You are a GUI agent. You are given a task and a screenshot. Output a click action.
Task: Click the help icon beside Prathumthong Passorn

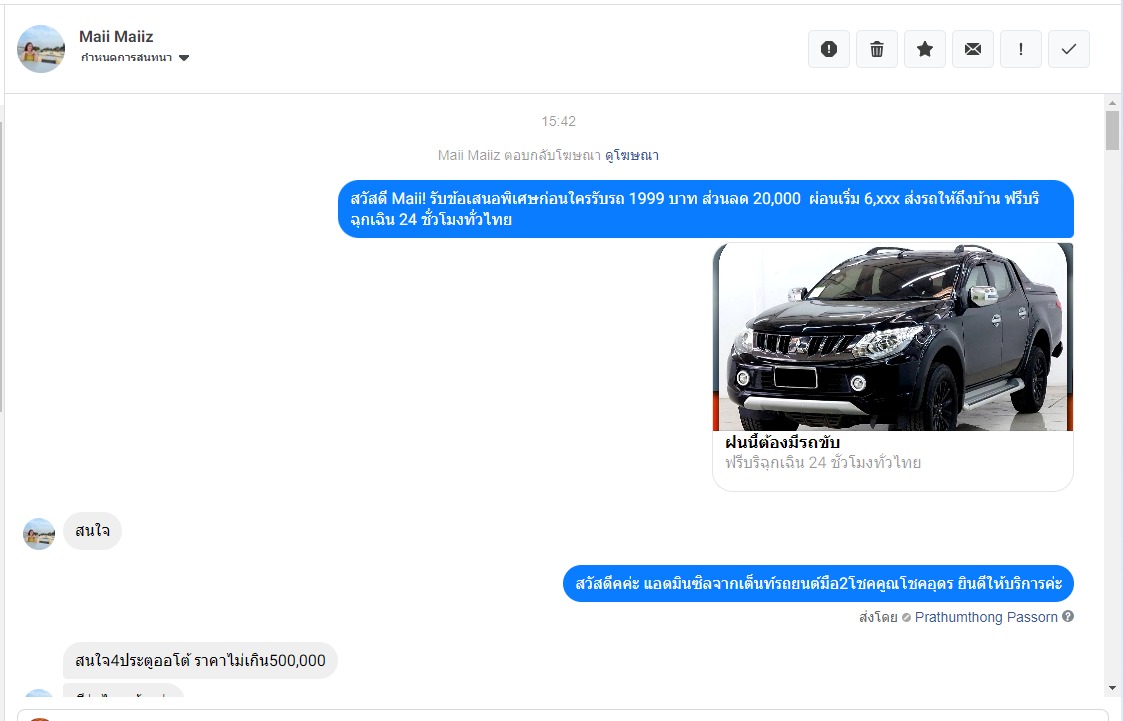(x=1068, y=617)
